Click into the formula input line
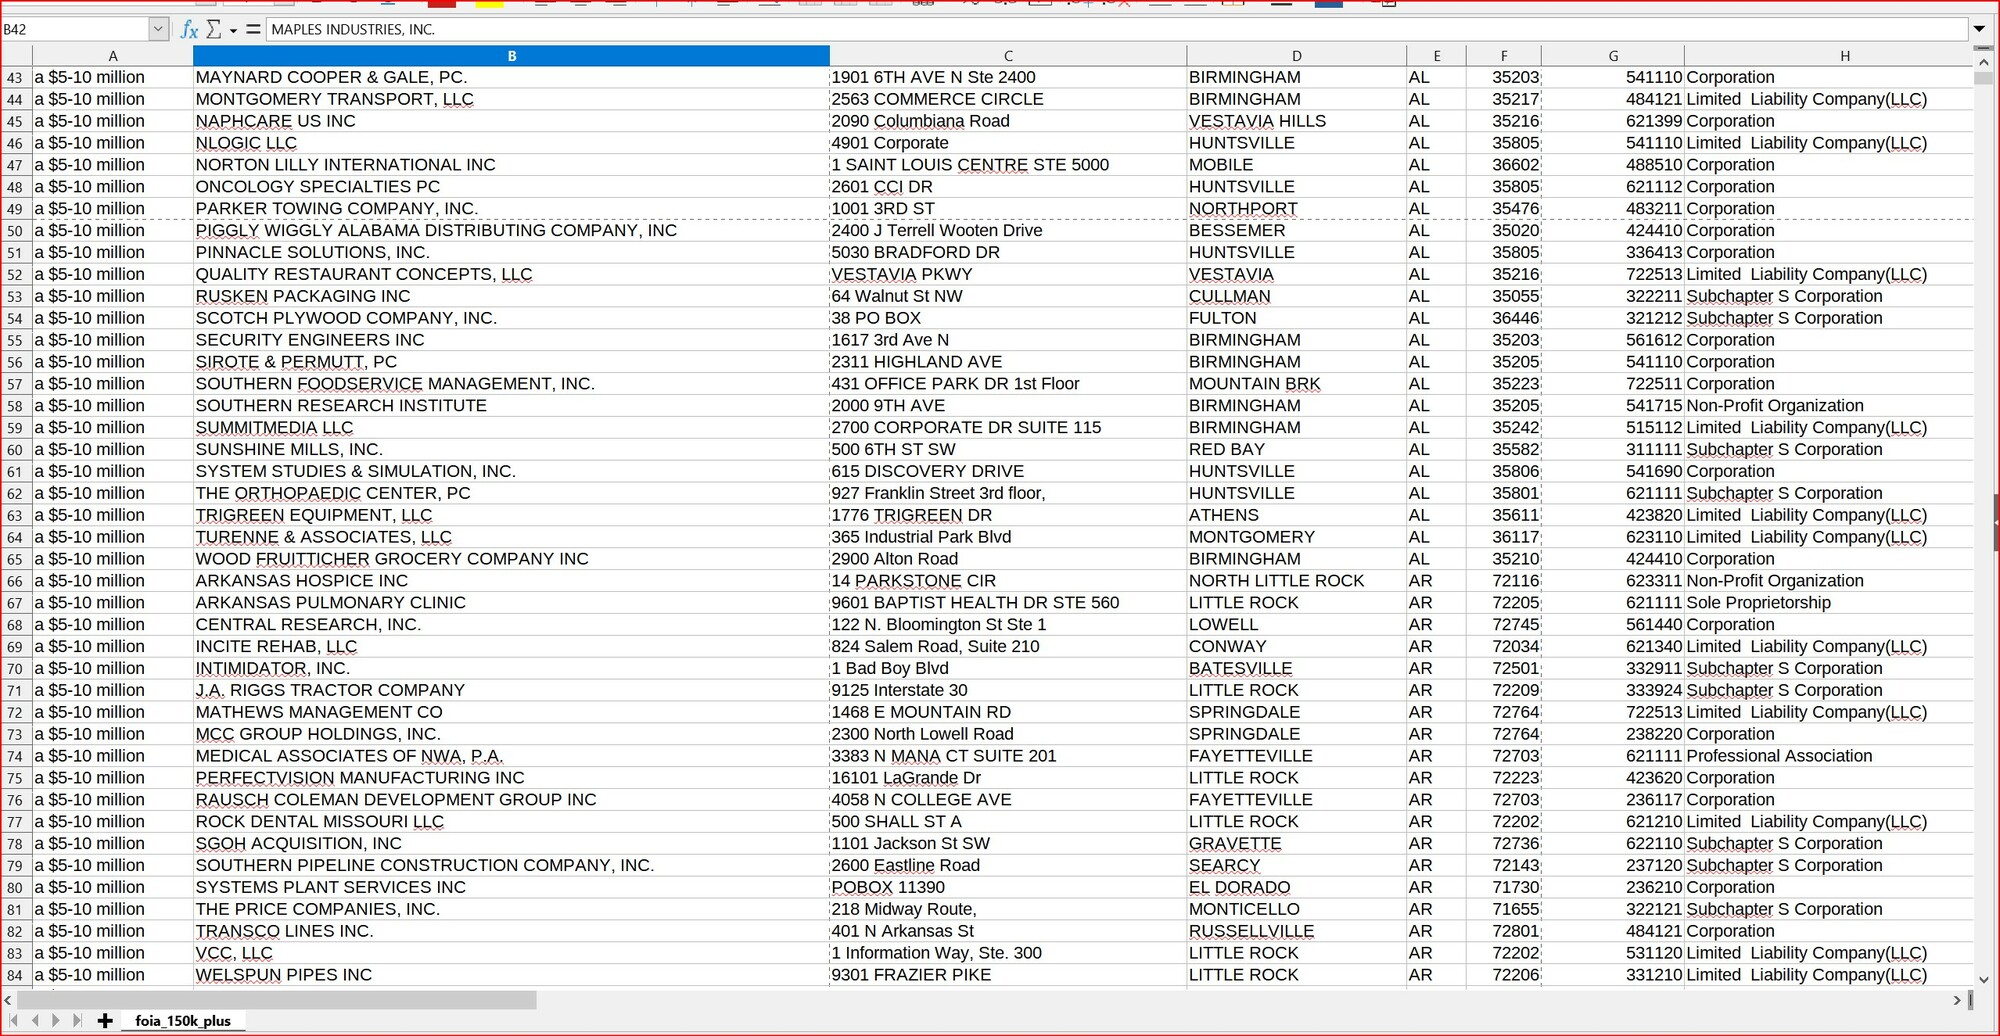The height and width of the screenshot is (1036, 2000). (1100, 30)
